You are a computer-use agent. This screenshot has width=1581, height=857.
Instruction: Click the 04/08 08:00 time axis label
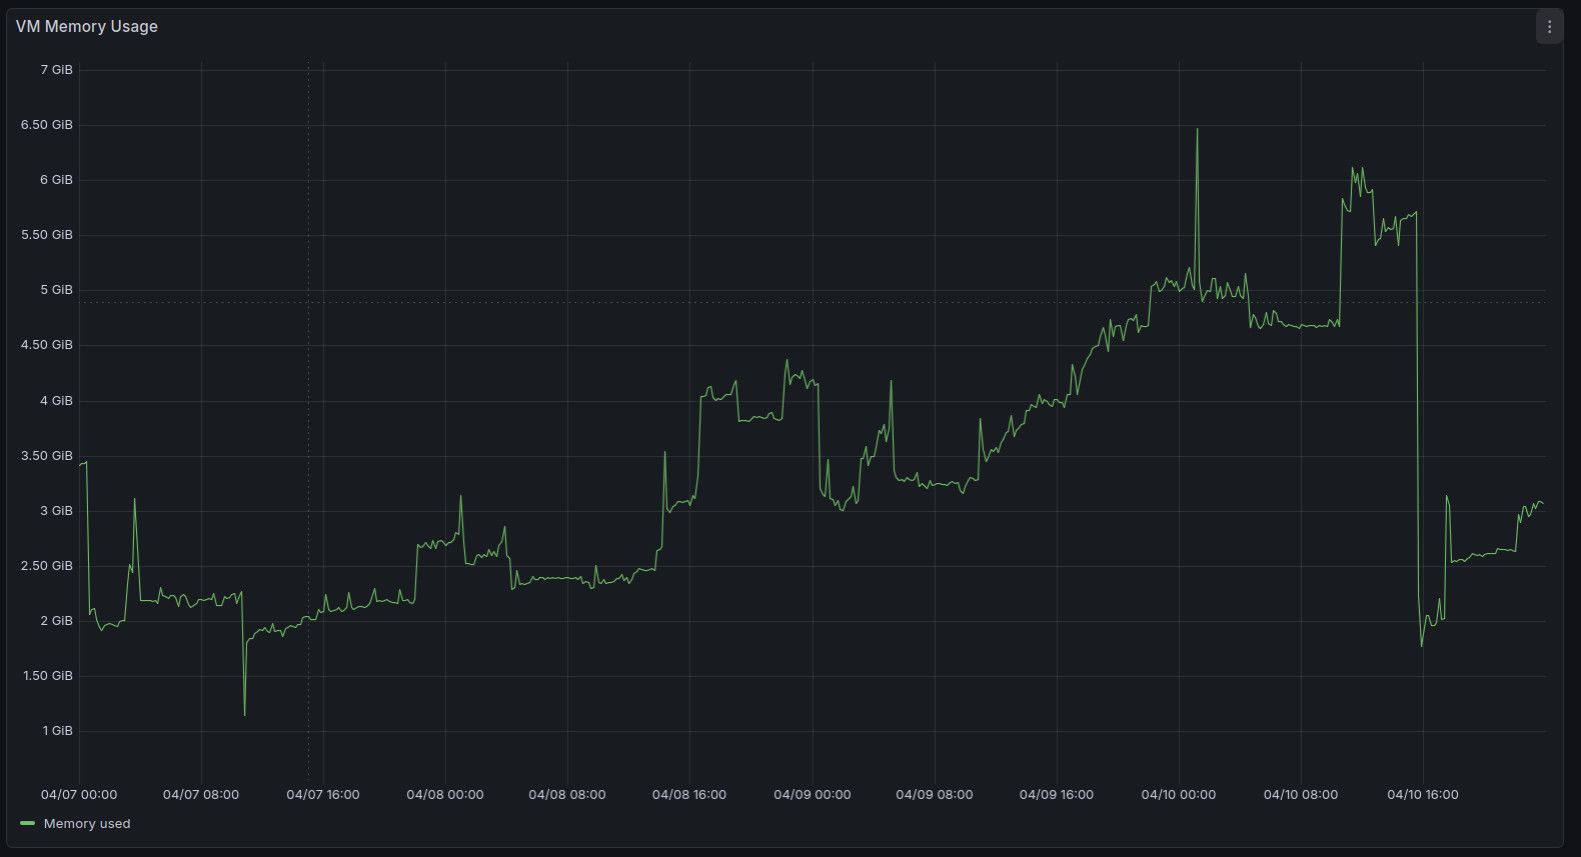[x=567, y=795]
